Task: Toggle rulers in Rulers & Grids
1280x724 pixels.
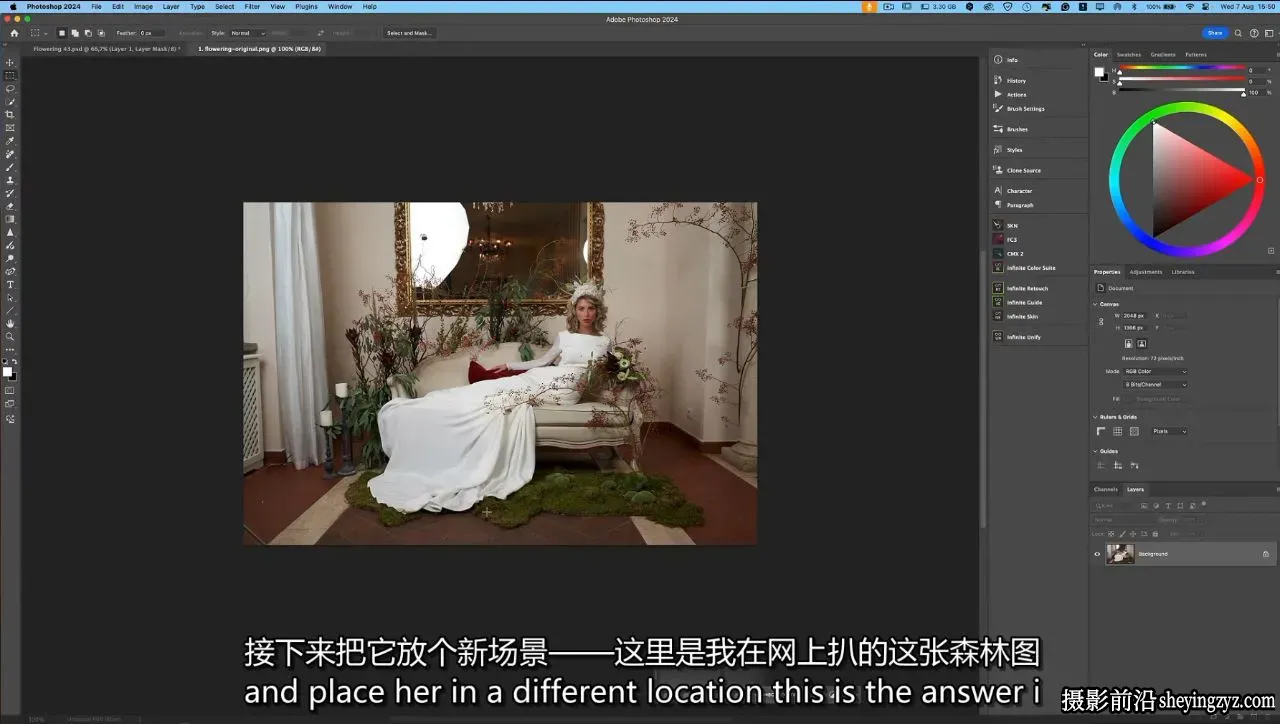Action: pyautogui.click(x=1101, y=431)
